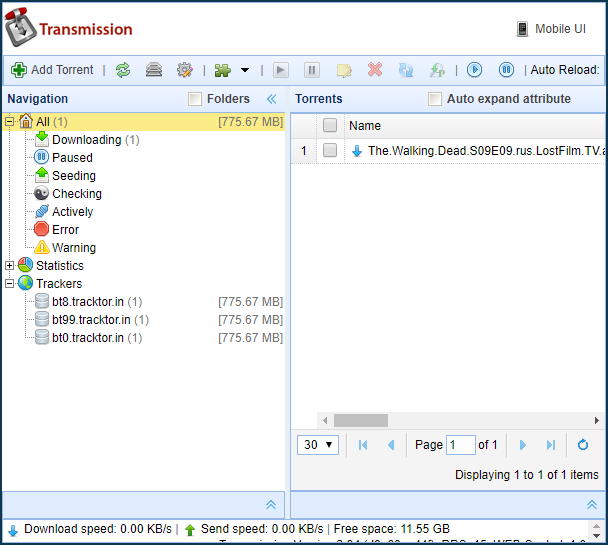This screenshot has height=545, width=608.
Task: Click the page number input field
Action: point(461,445)
